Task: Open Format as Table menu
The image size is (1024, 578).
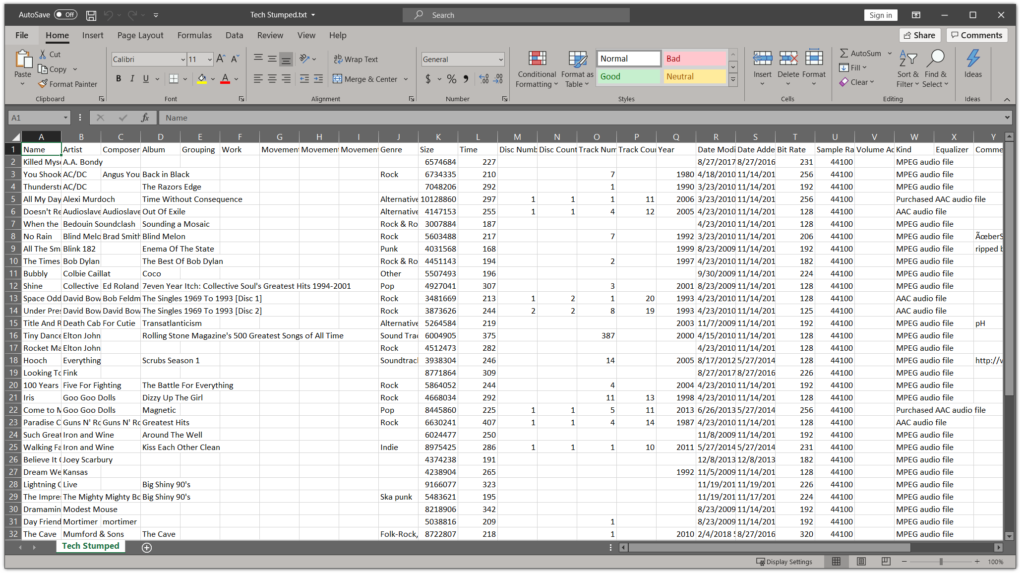Action: click(577, 69)
